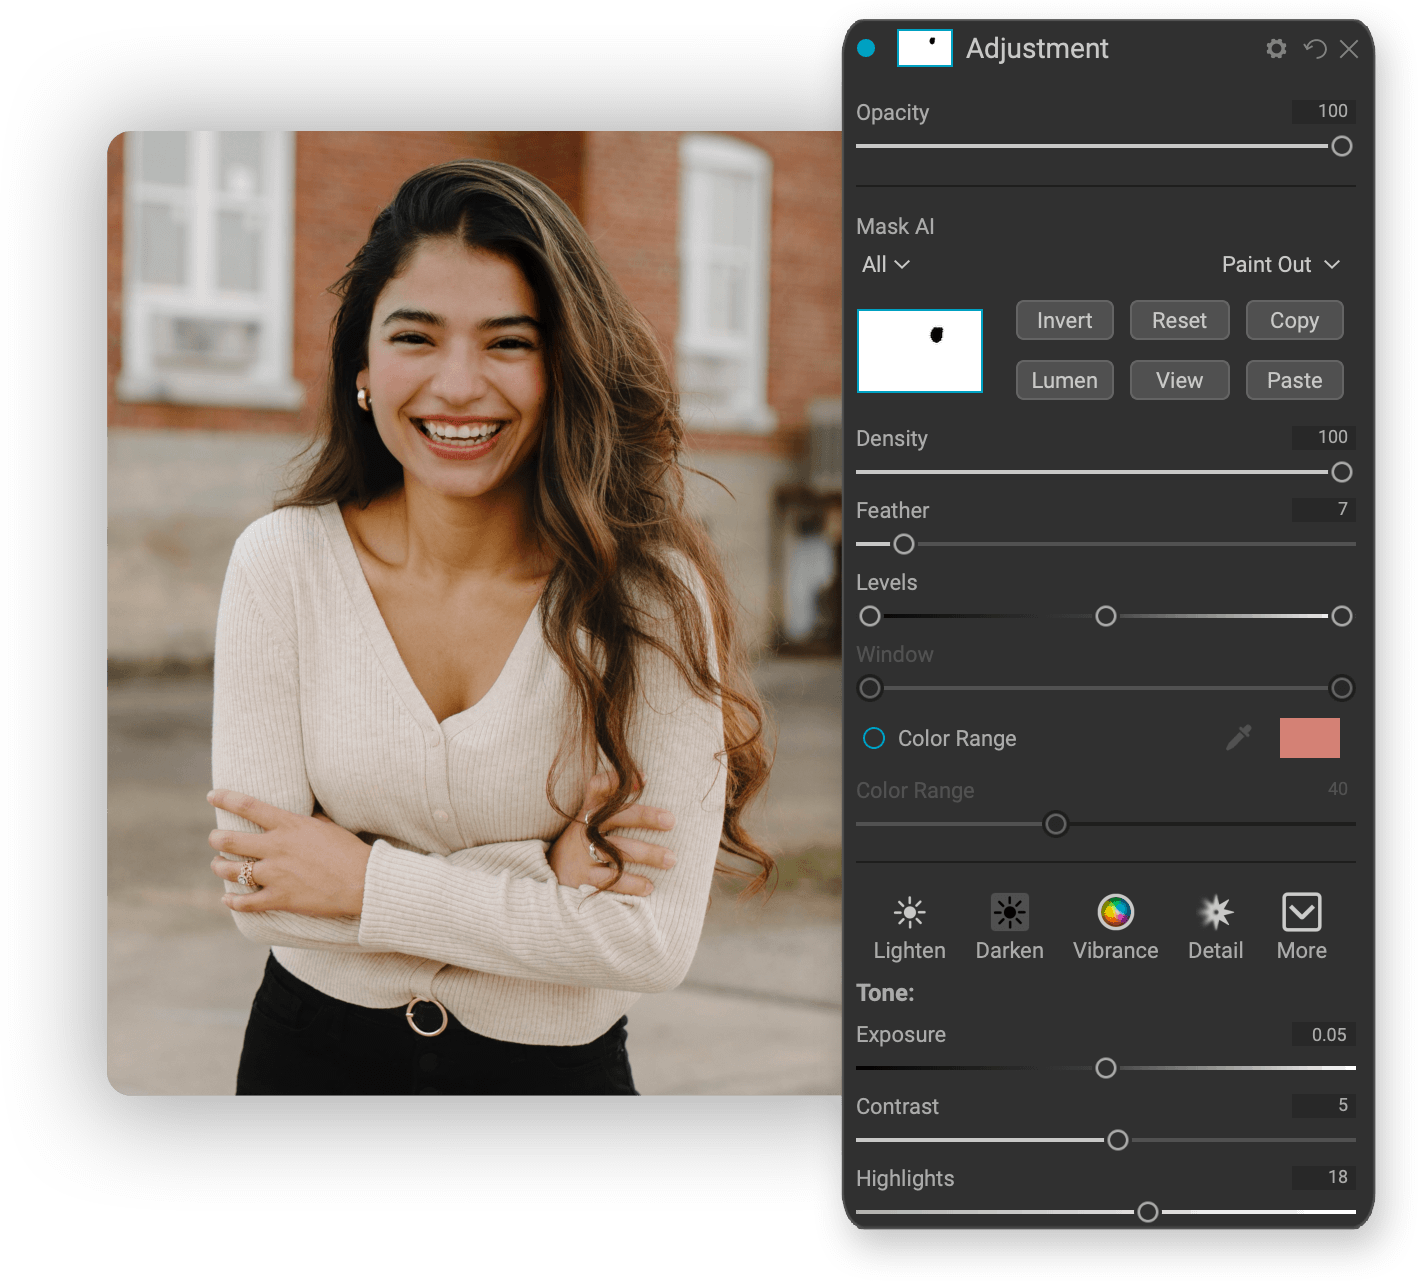
Task: Open the Paint Out mode dropdown
Action: (1281, 264)
